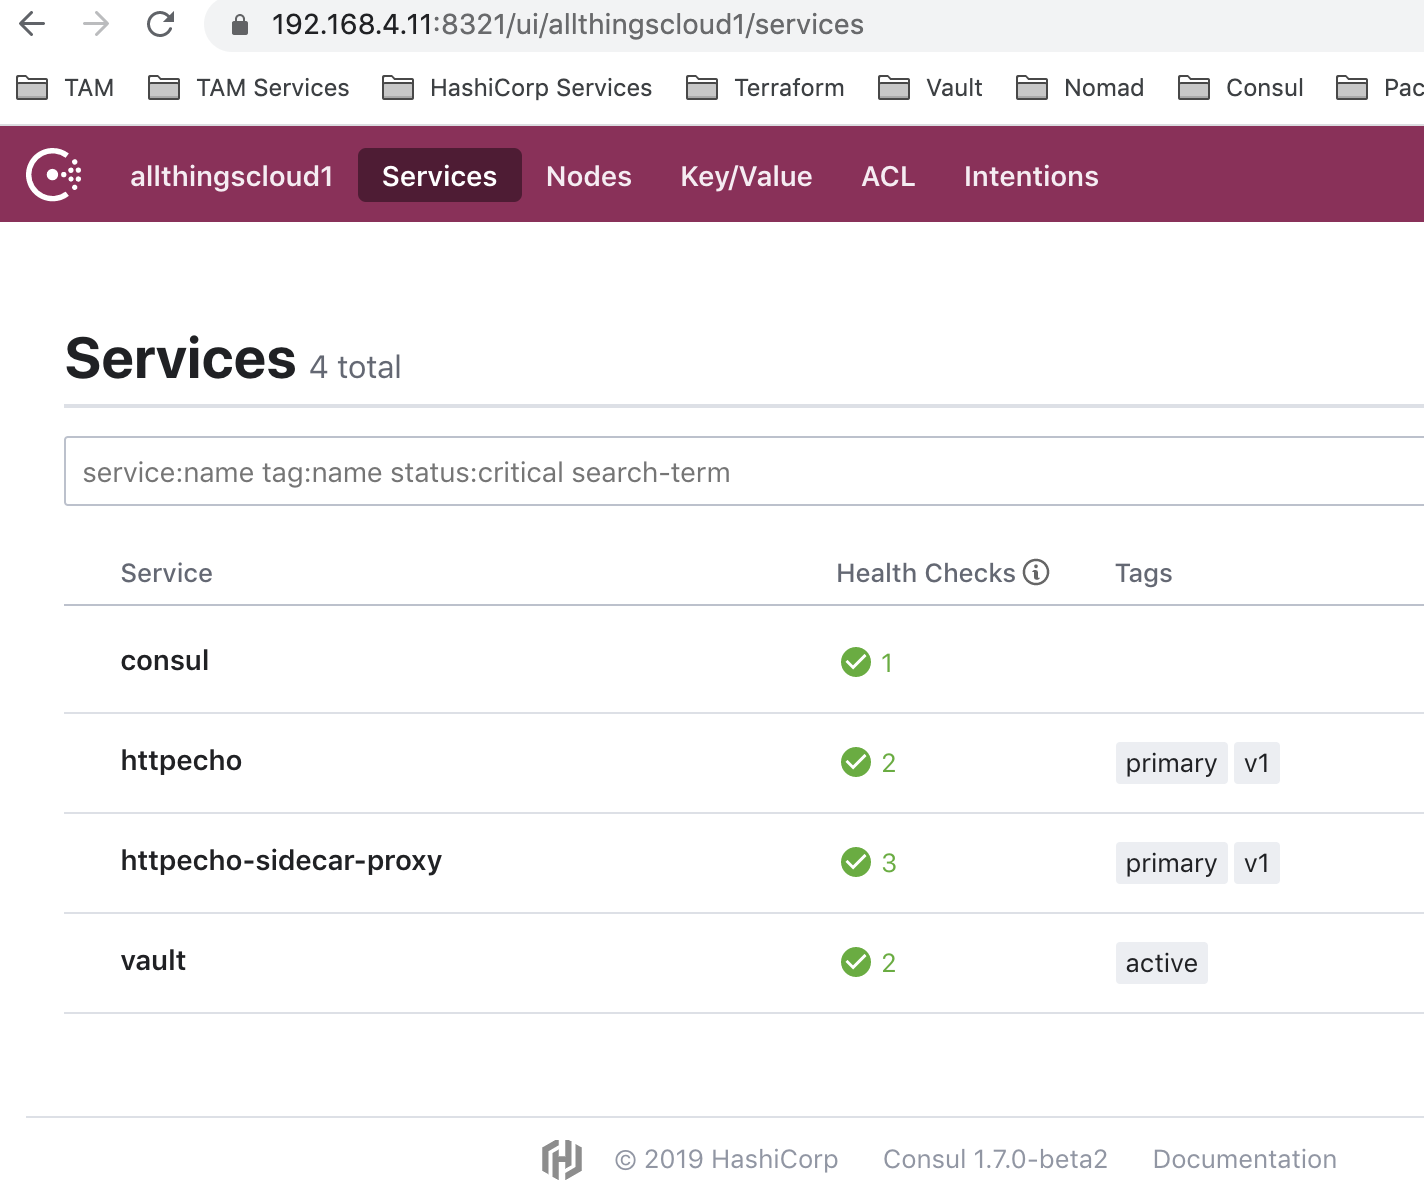Click the green check icon for httpecho
Image resolution: width=1424 pixels, height=1196 pixels.
click(856, 762)
